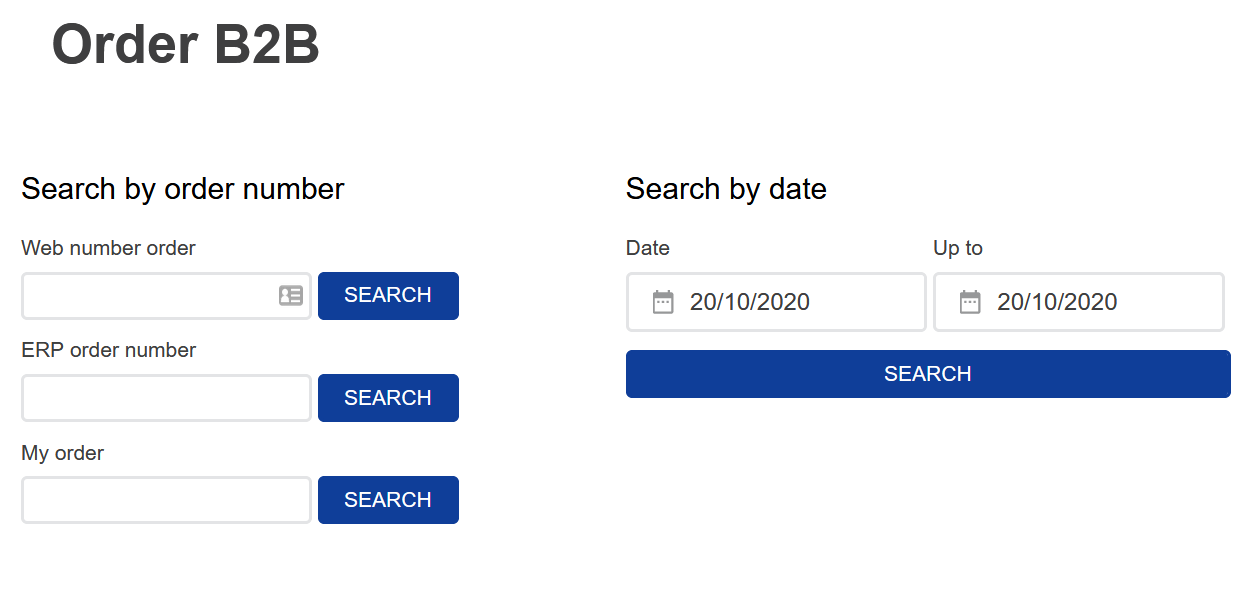Click the My order label
This screenshot has width=1247, height=590.
pyautogui.click(x=62, y=453)
